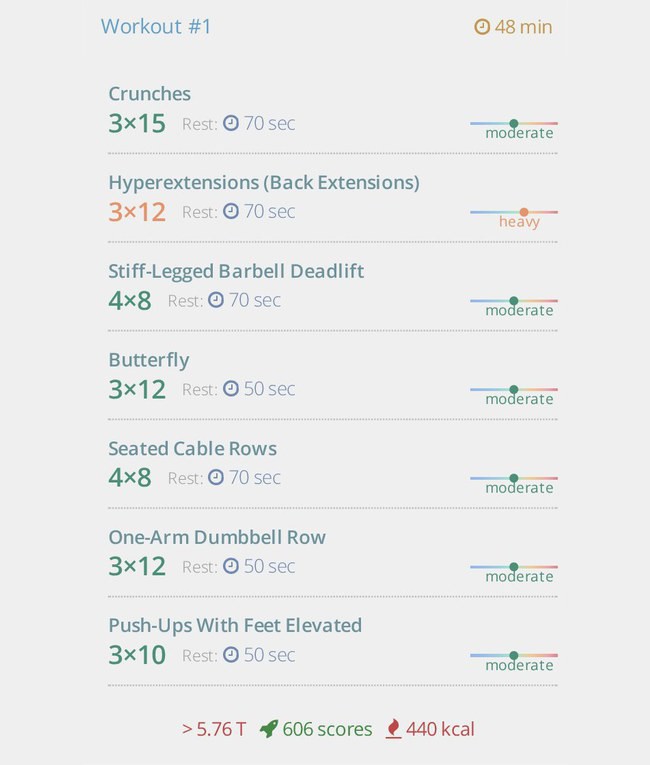The width and height of the screenshot is (650, 765).
Task: Click the rest clock icon for Crunches
Action: coord(231,123)
